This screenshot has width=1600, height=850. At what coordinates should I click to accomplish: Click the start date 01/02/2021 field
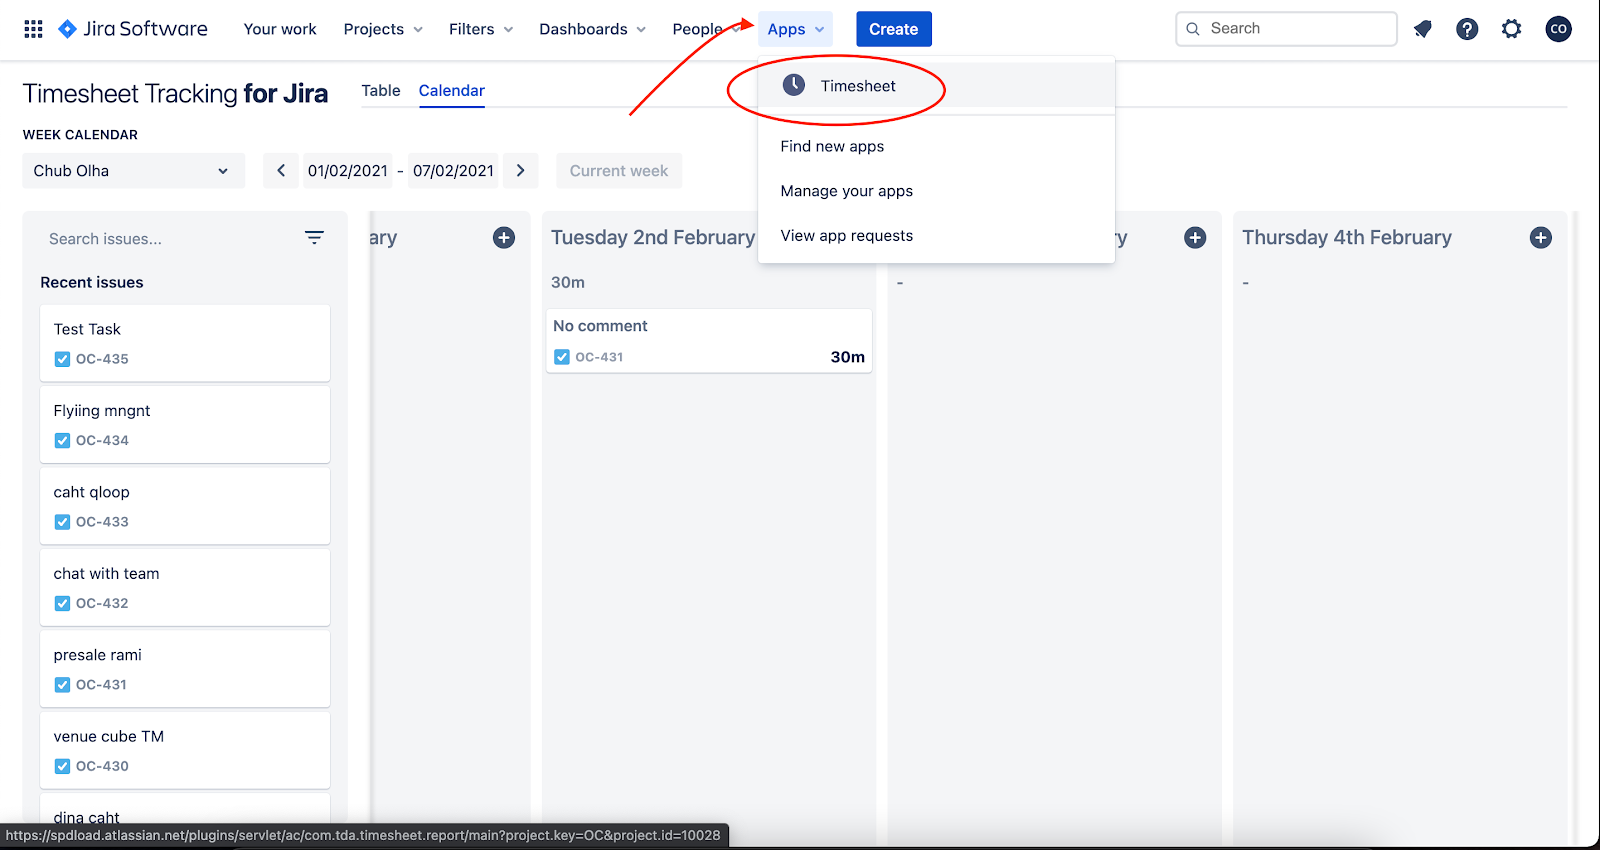(x=348, y=171)
